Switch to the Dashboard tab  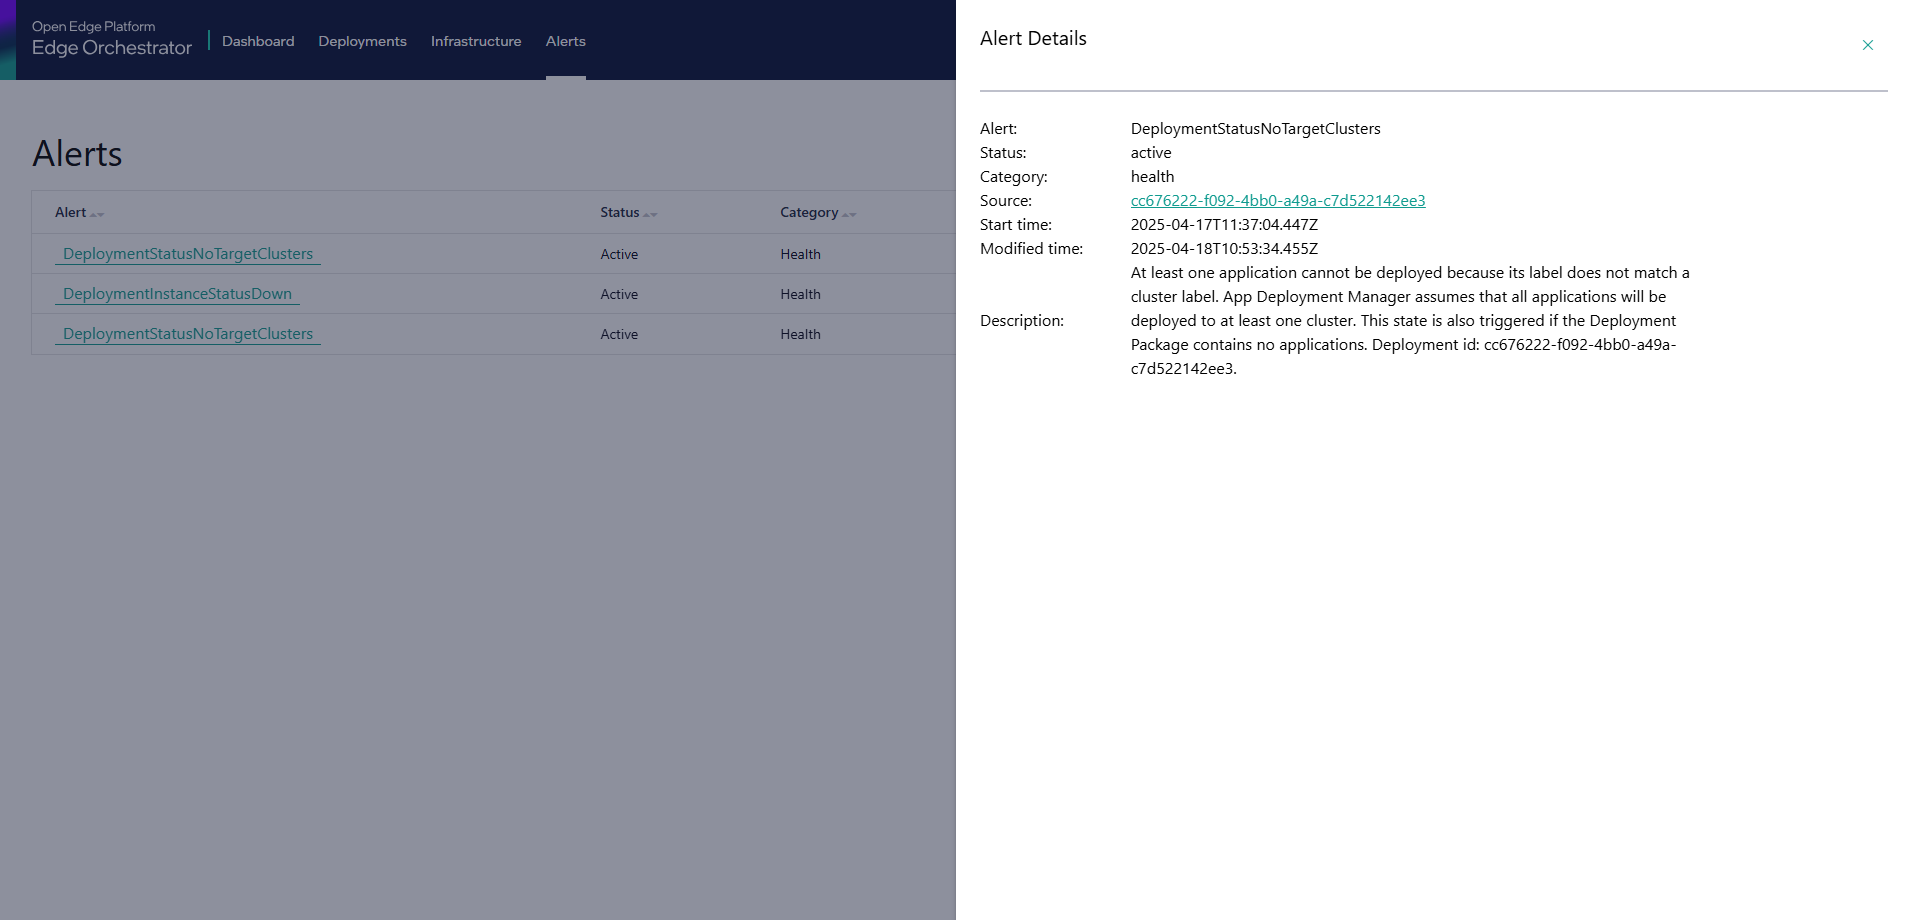[x=257, y=41]
